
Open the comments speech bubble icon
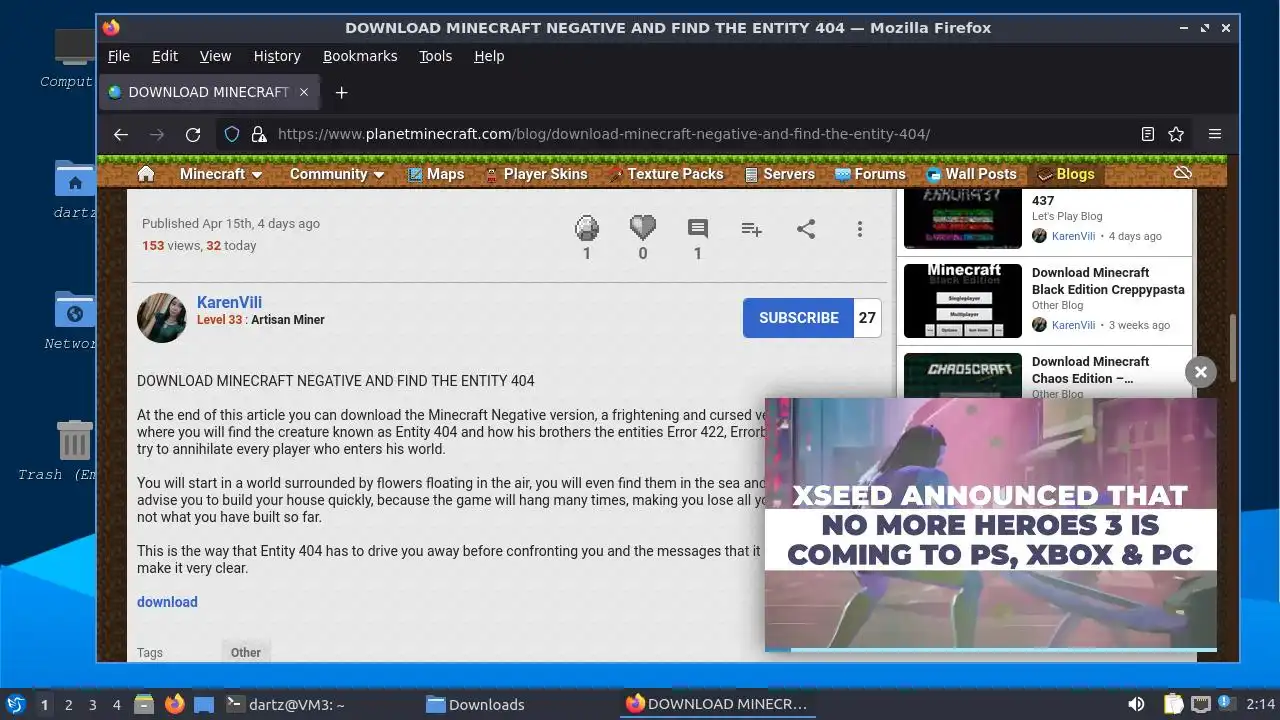pos(698,229)
